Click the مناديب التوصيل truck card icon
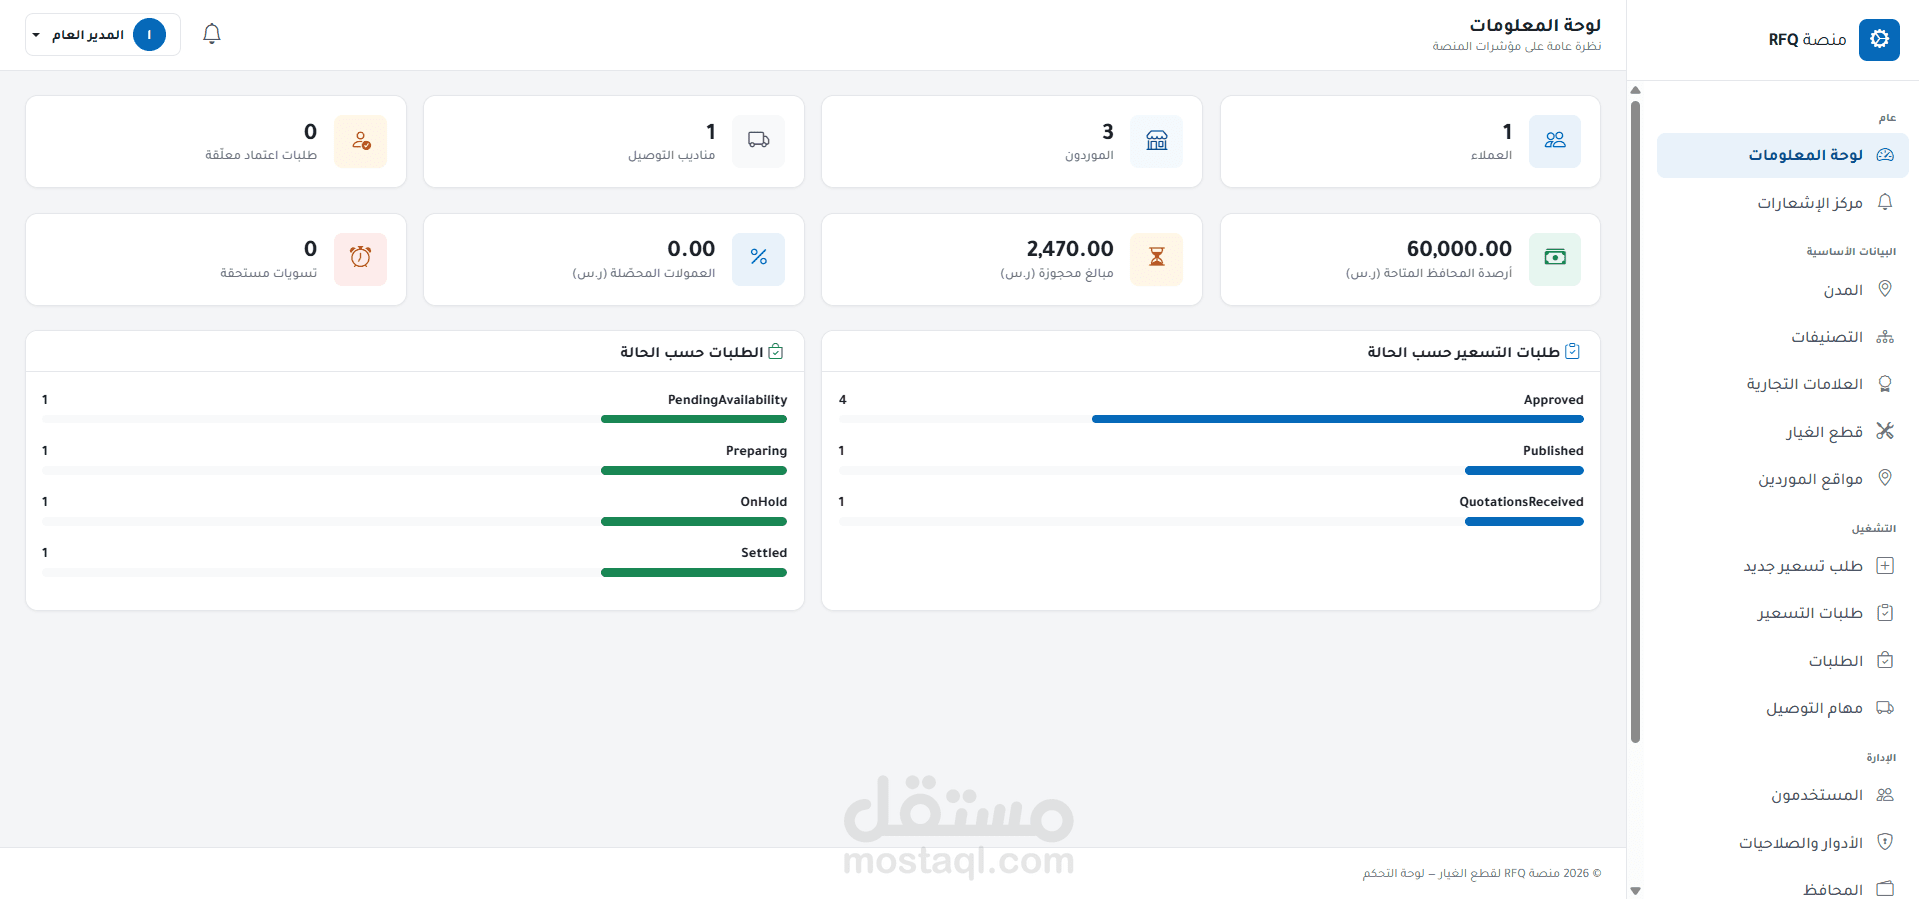 click(758, 141)
